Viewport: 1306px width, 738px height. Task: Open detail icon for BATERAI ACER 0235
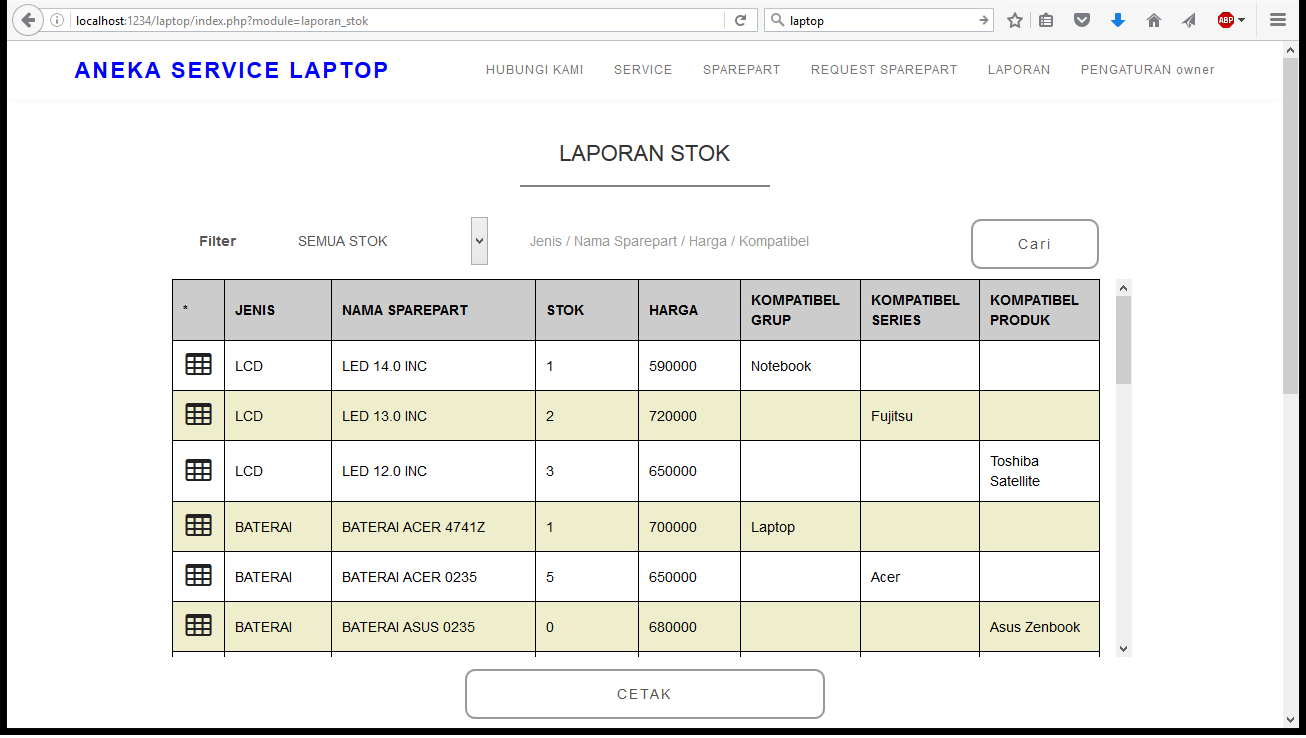point(198,575)
